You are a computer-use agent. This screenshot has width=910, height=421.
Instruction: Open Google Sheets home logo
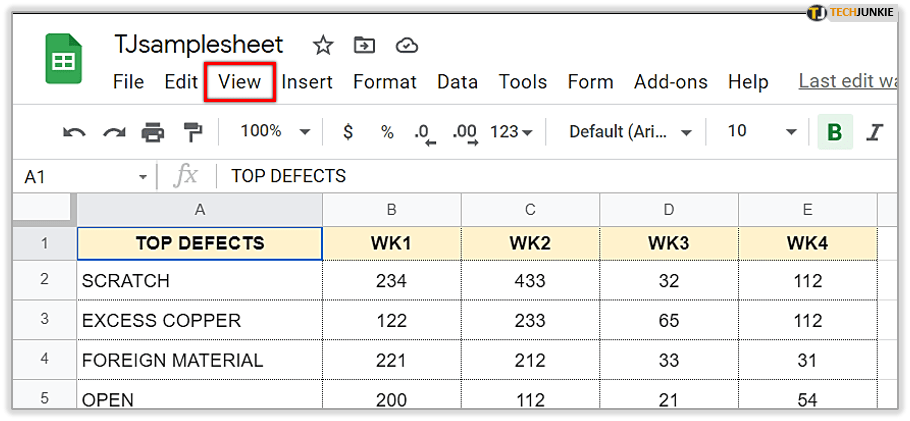point(64,60)
